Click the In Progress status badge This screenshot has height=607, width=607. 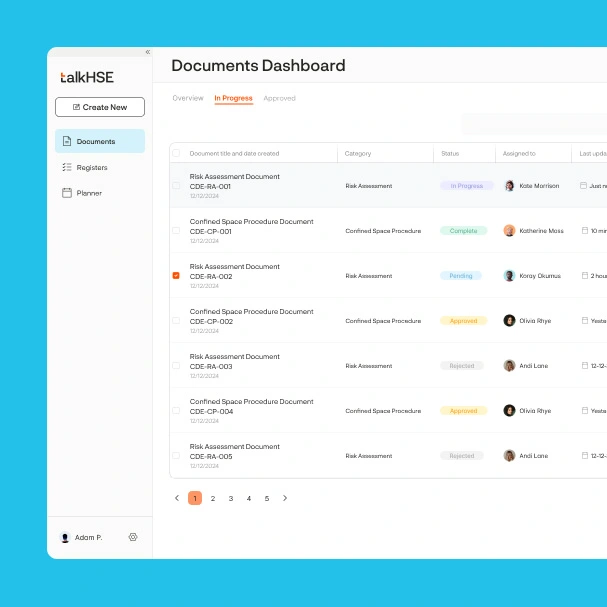tap(467, 186)
